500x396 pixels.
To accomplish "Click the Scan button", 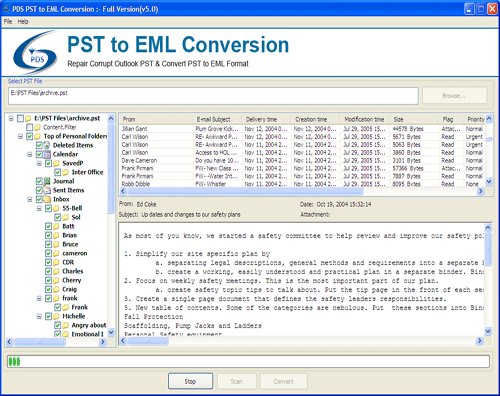I will tap(237, 381).
